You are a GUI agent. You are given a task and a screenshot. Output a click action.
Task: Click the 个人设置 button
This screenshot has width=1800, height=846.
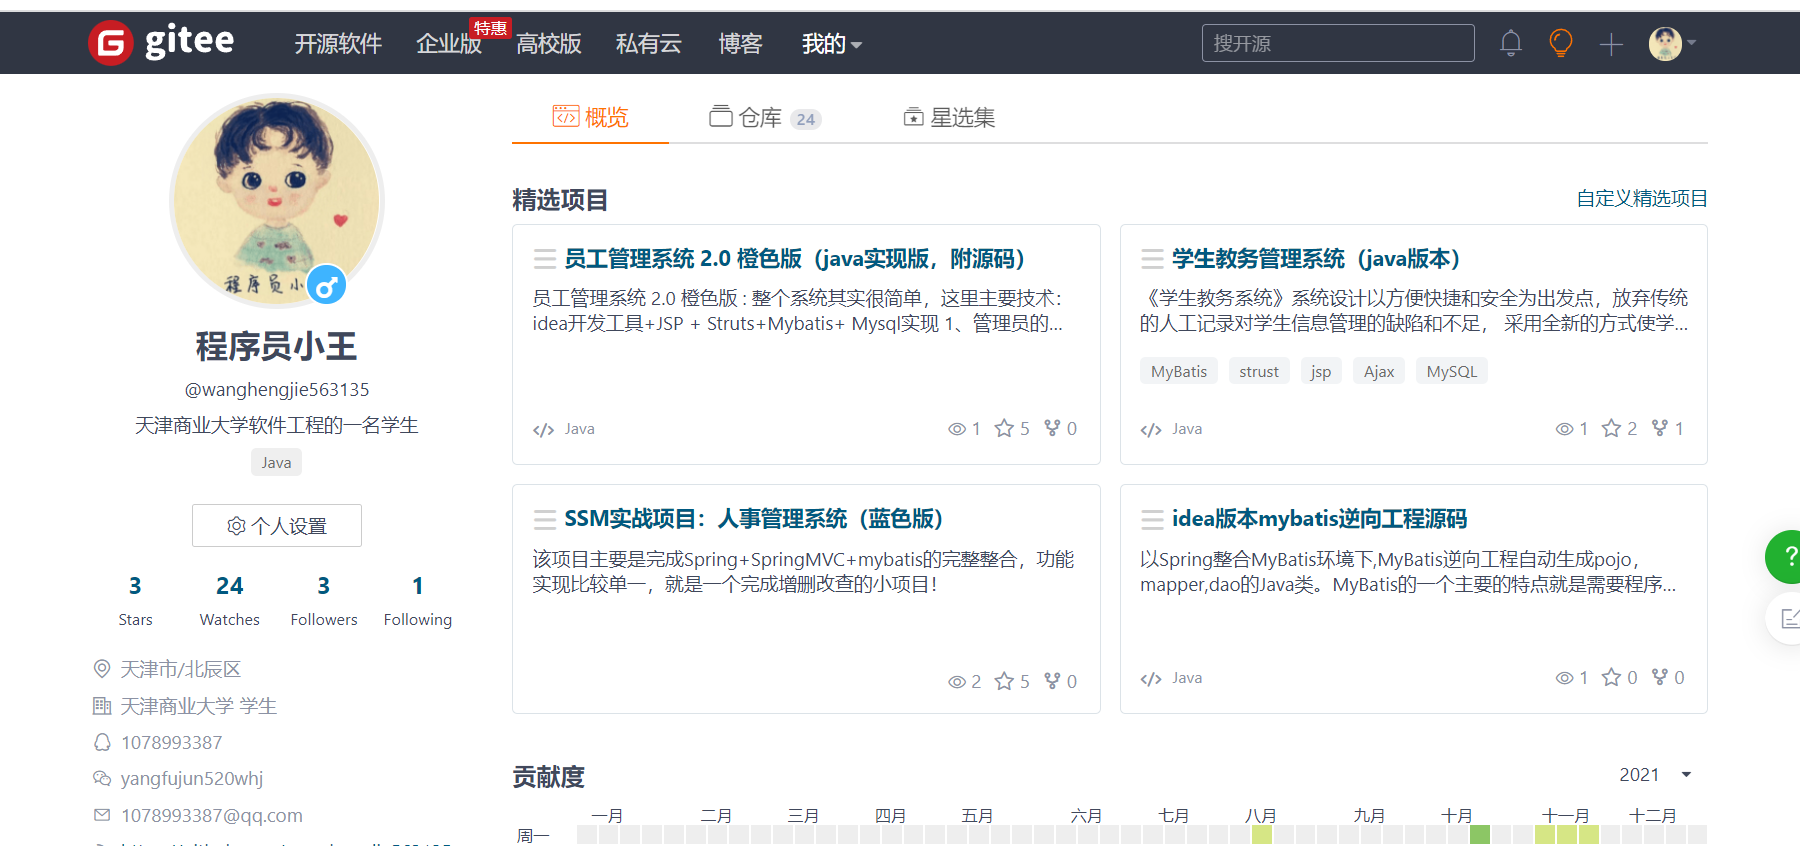coord(277,526)
